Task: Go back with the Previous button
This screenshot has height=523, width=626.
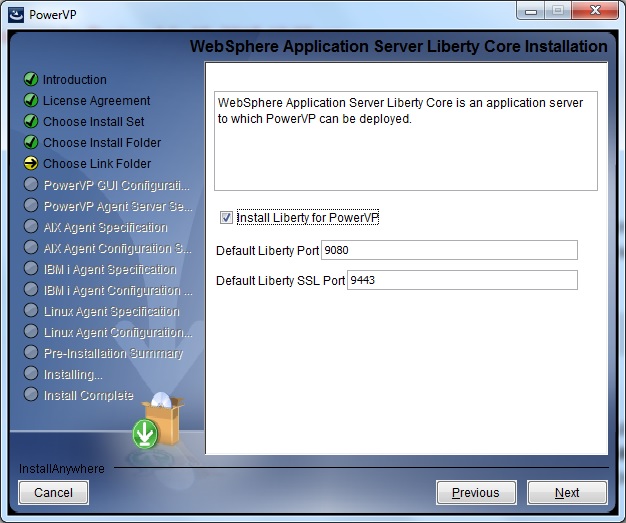Action: pyautogui.click(x=476, y=493)
